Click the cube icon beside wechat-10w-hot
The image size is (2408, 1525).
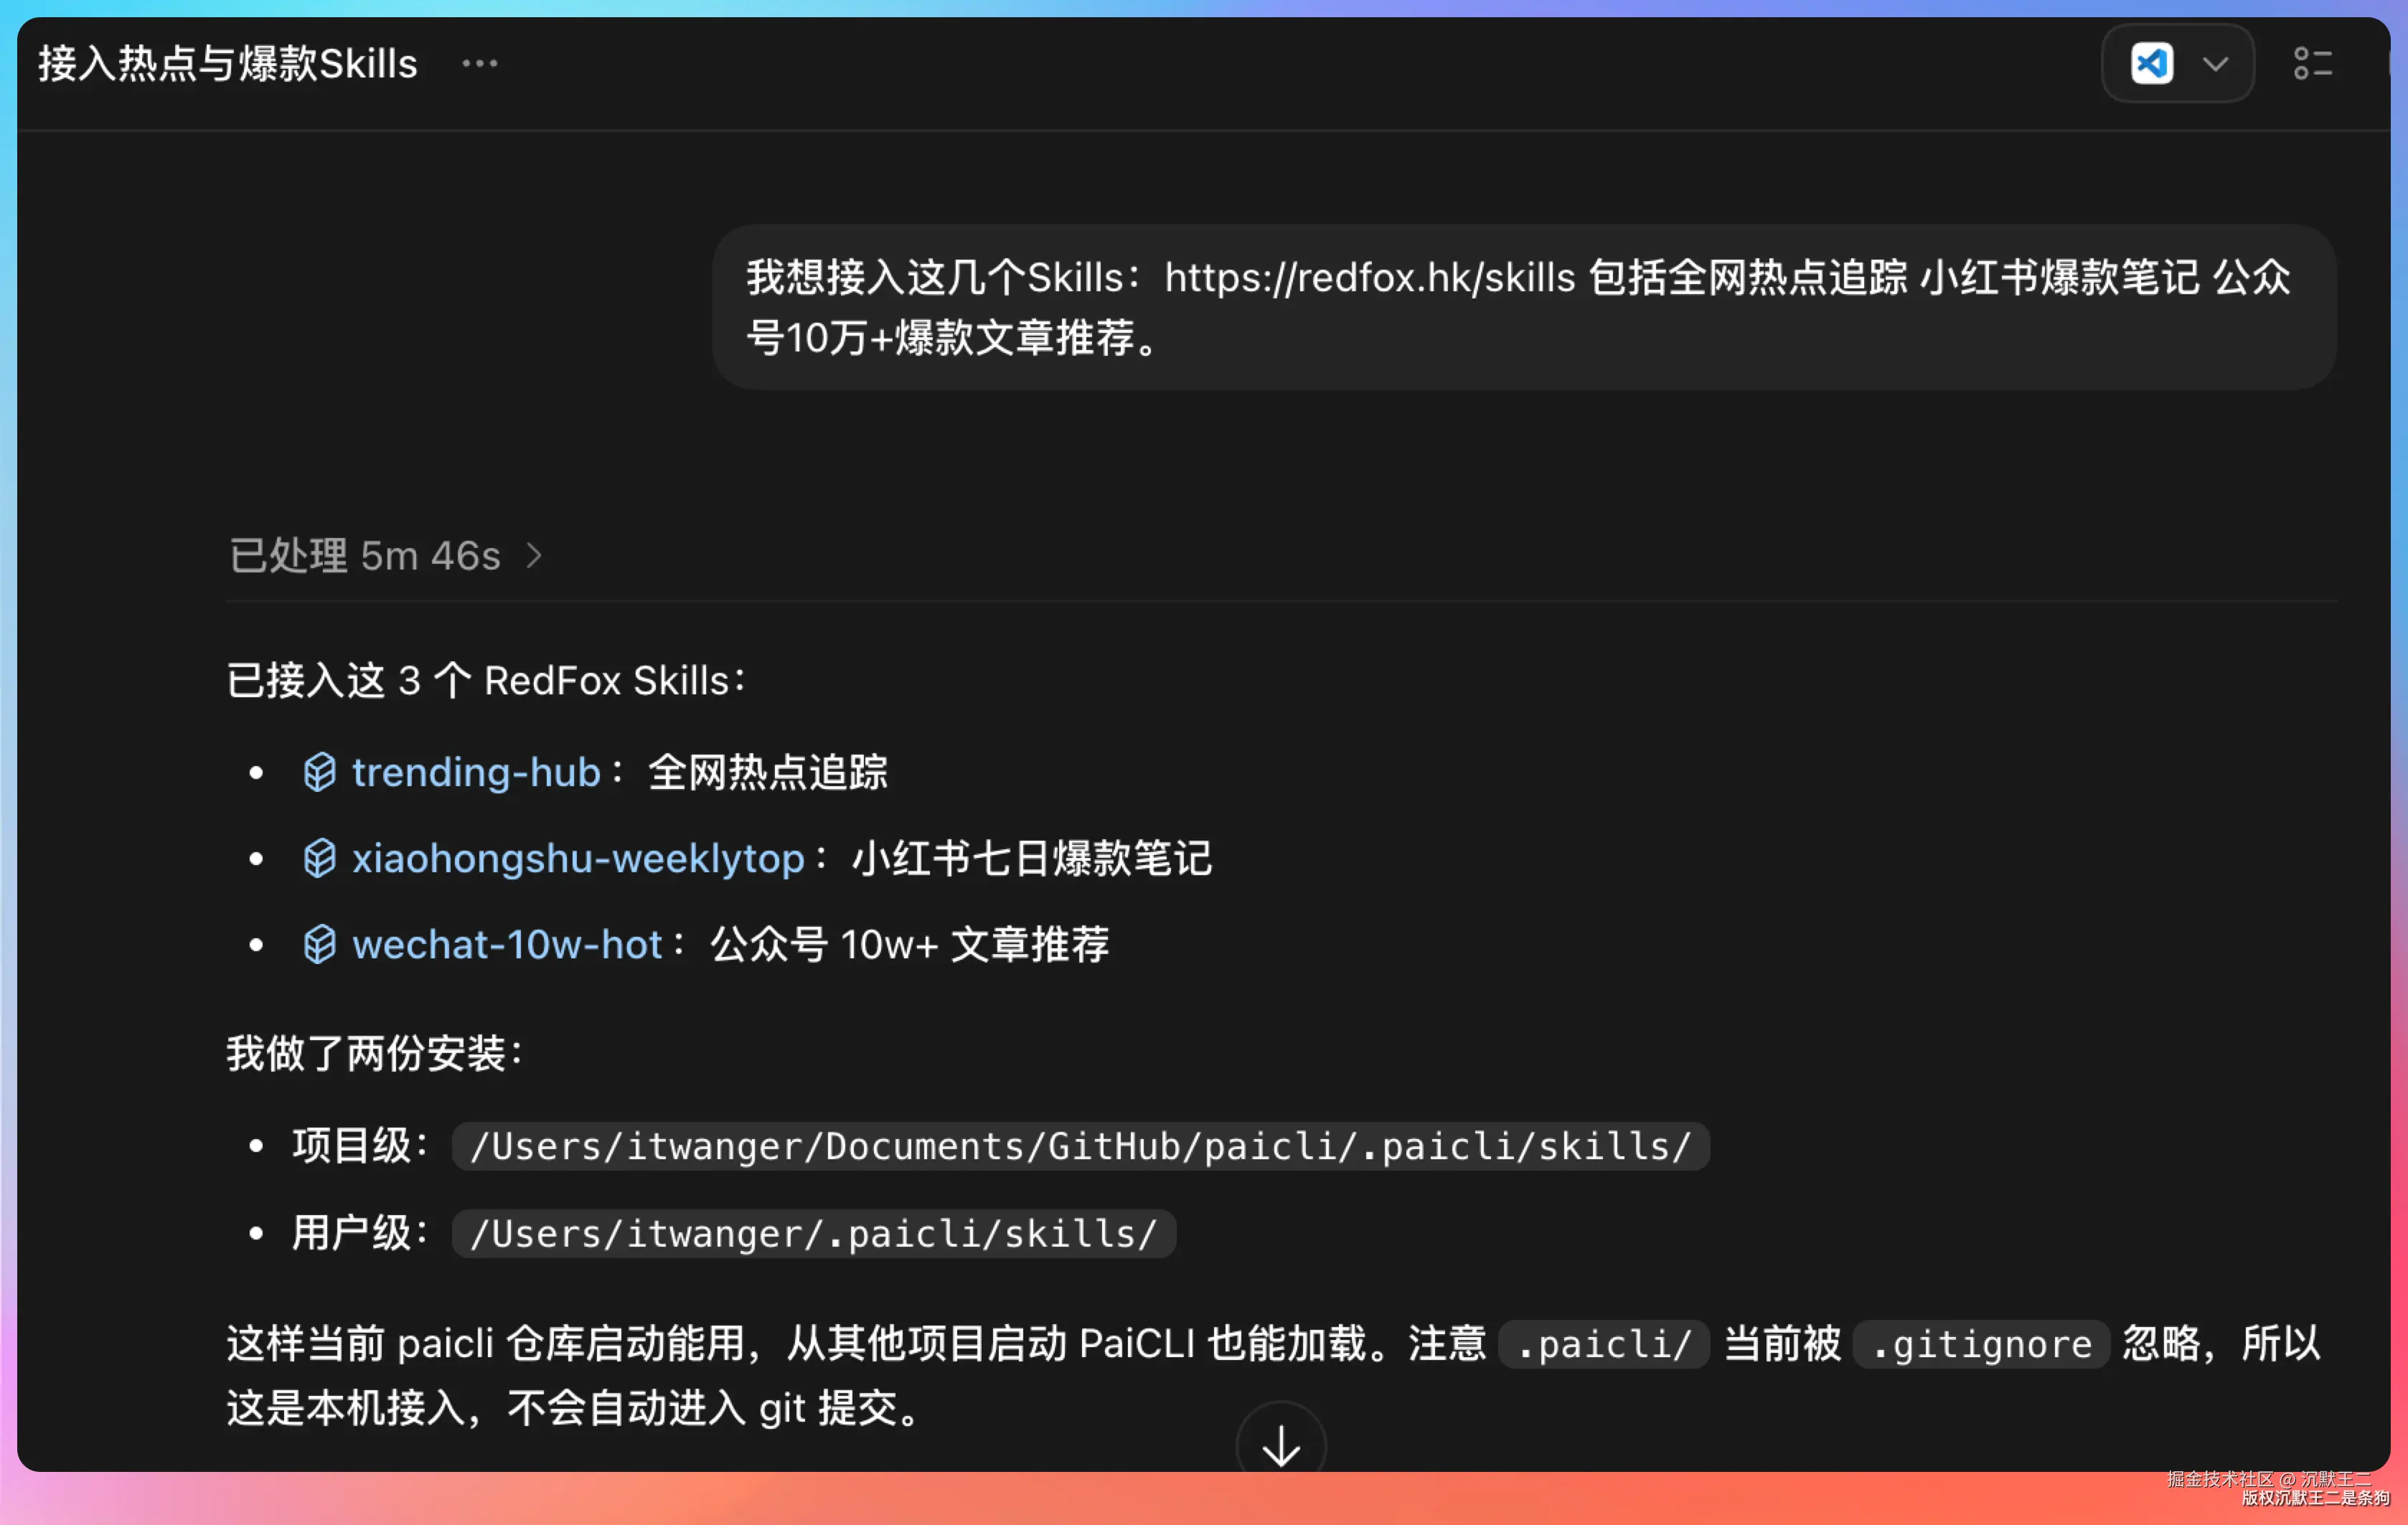point(319,944)
